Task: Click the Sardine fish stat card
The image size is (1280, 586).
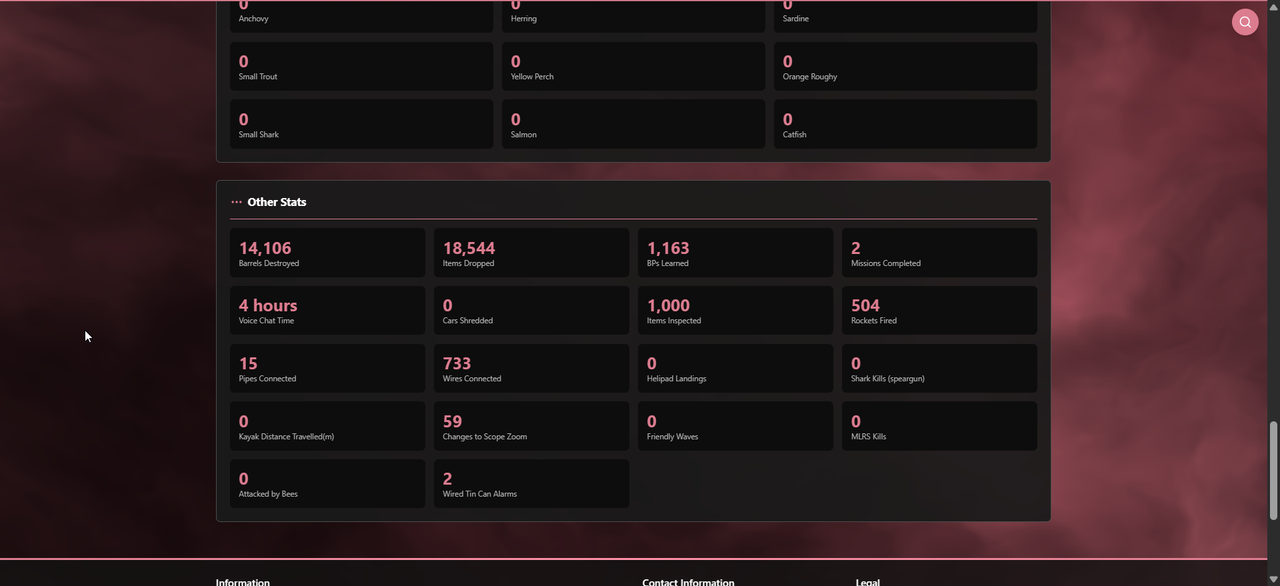Action: [x=905, y=16]
